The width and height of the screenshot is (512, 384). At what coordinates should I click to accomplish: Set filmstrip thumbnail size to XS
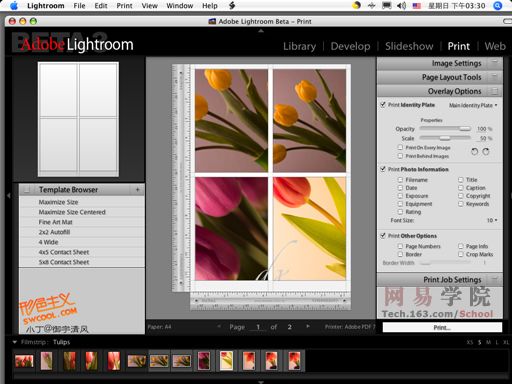470,342
